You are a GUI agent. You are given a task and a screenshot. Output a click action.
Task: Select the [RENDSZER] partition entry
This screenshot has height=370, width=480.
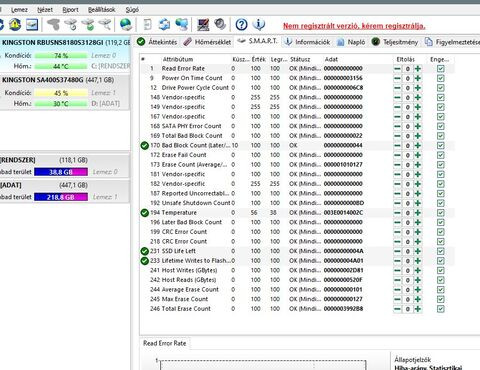(x=65, y=166)
